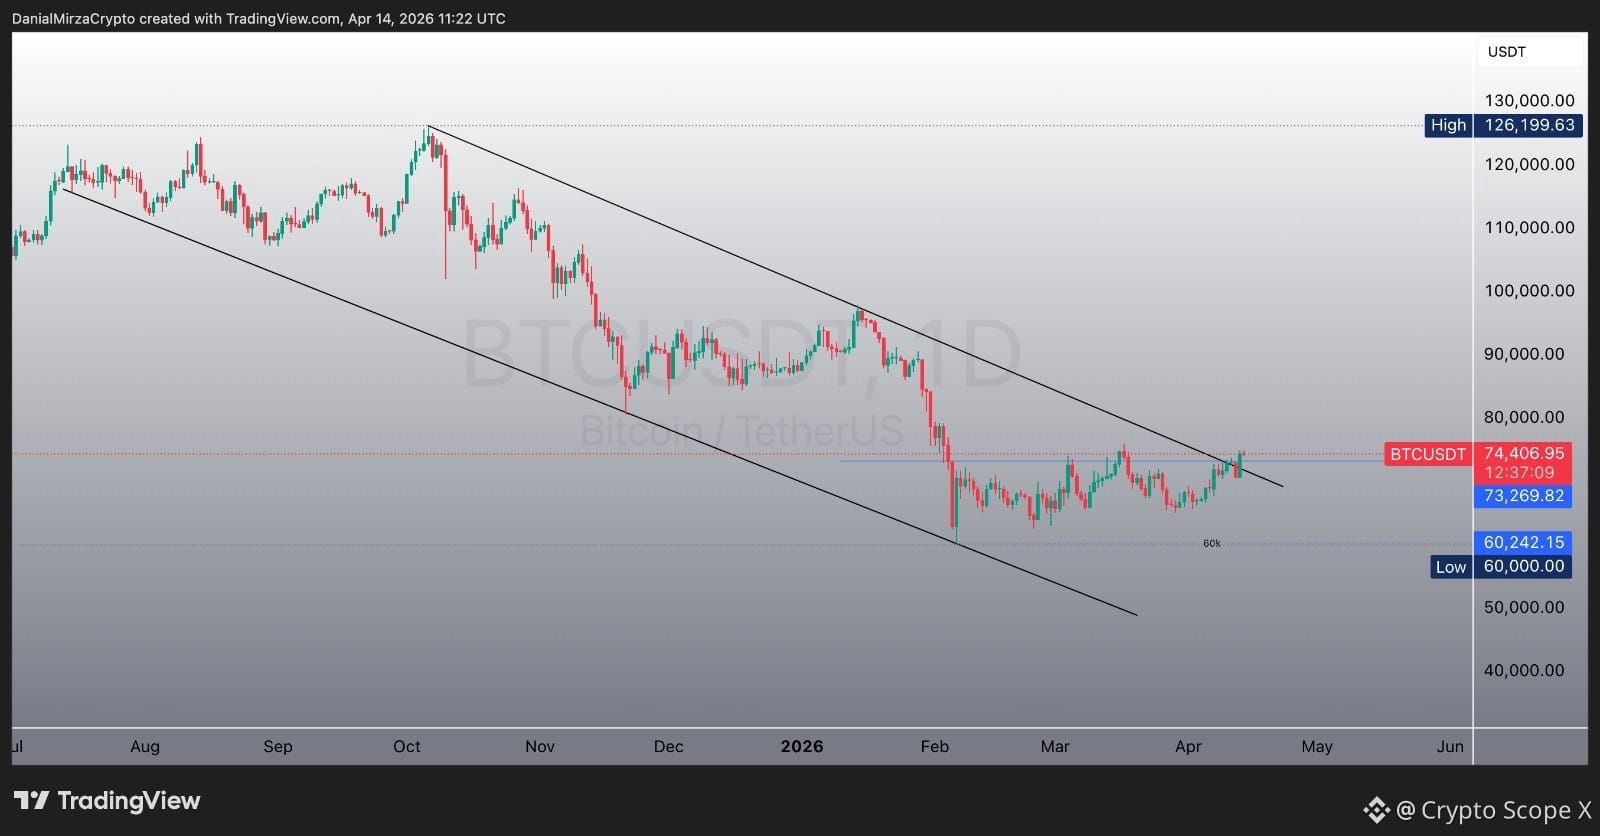The width and height of the screenshot is (1600, 836).
Task: Click the 126,199.63 high price value
Action: point(1529,125)
